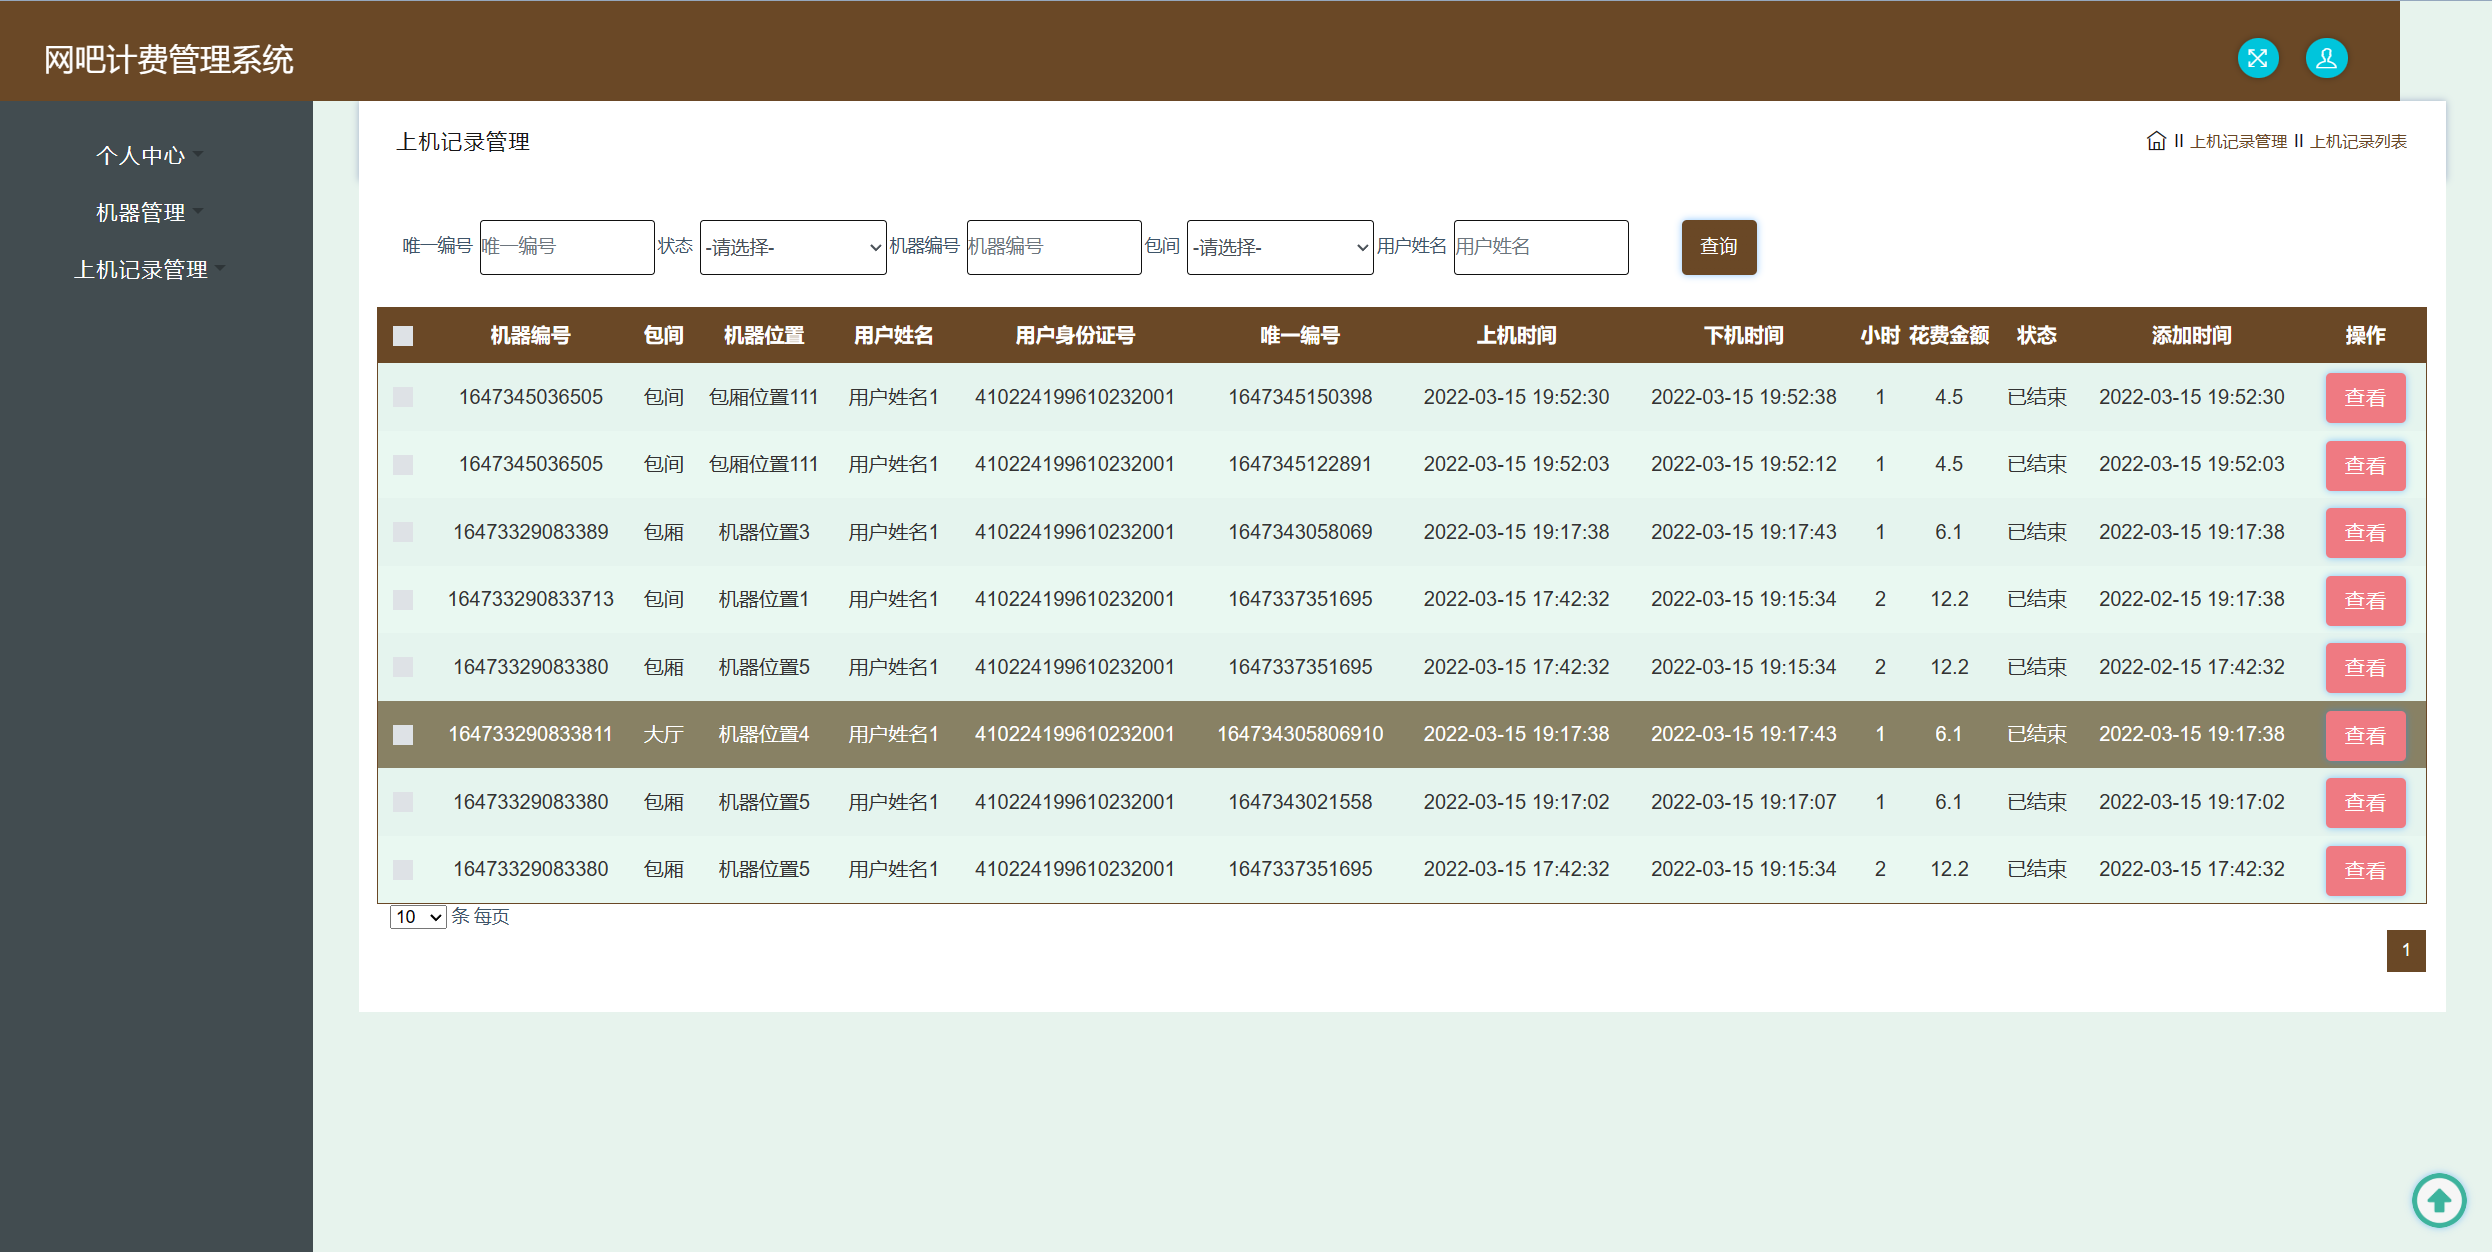The width and height of the screenshot is (2492, 1252).
Task: Open the 状态 filter dropdown
Action: click(792, 247)
